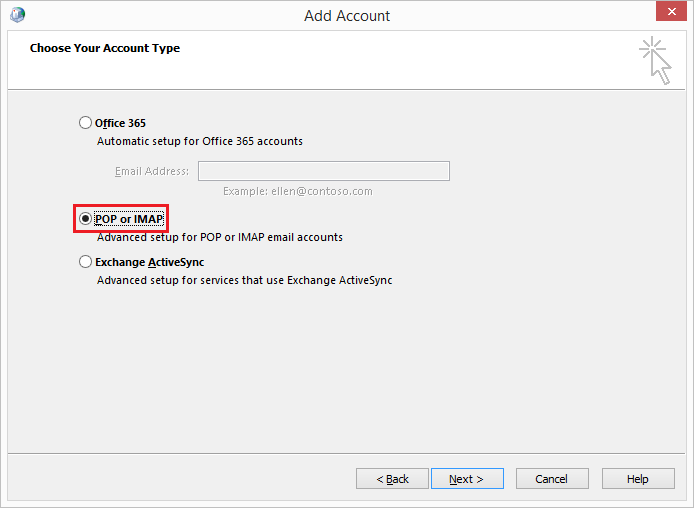This screenshot has width=694, height=508.
Task: Click 'Advanced setup for POP or IMAP' description
Action: (220, 237)
